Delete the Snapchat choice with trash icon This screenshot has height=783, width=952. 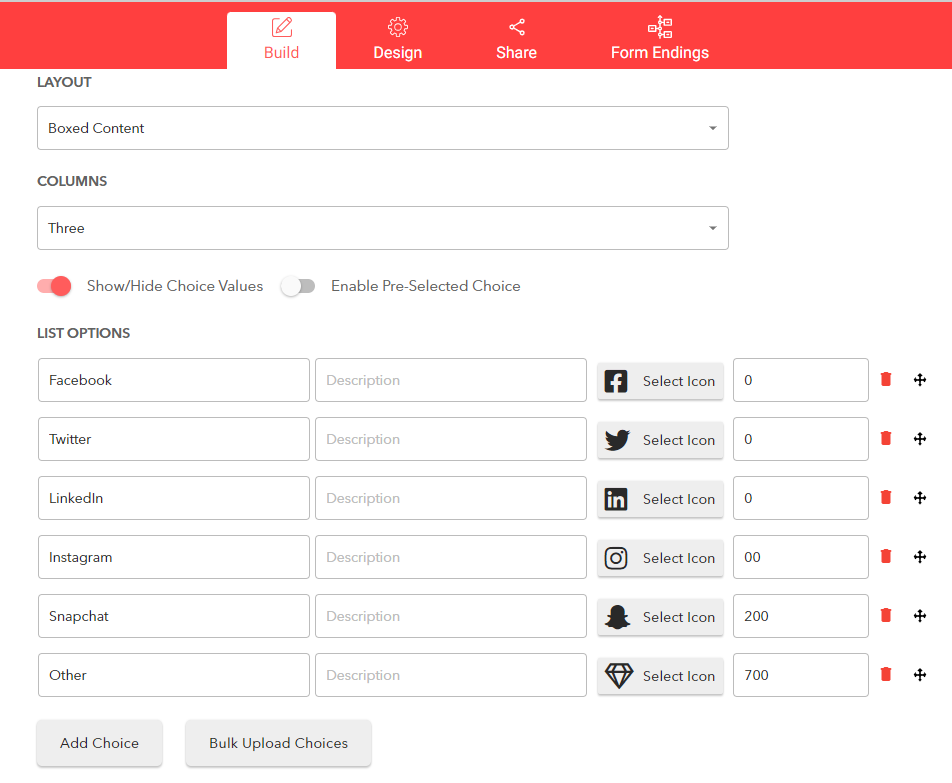click(x=886, y=615)
